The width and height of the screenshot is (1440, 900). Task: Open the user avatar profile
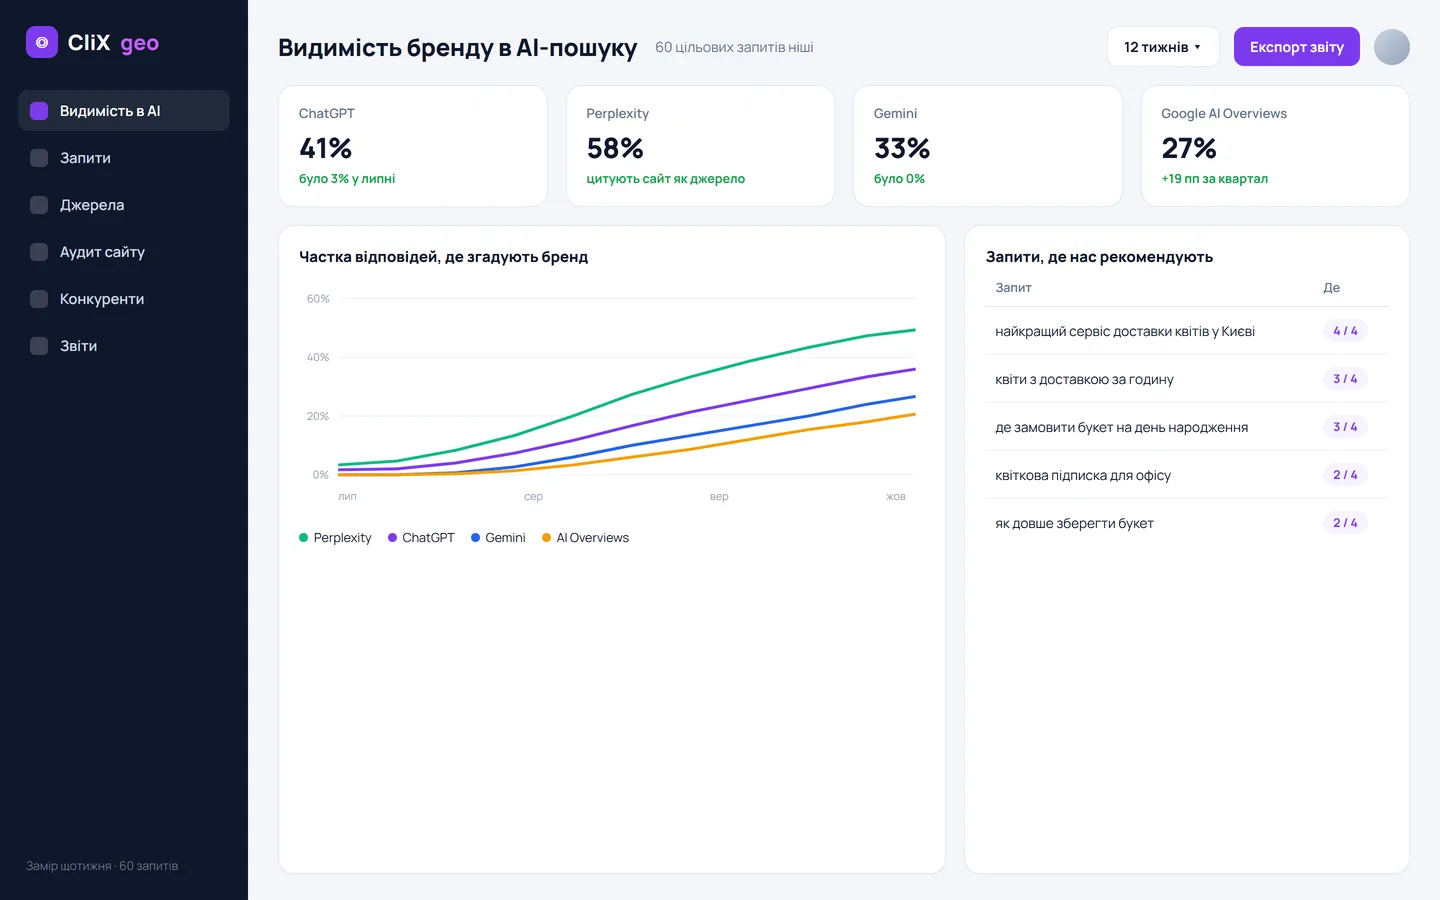click(1392, 47)
